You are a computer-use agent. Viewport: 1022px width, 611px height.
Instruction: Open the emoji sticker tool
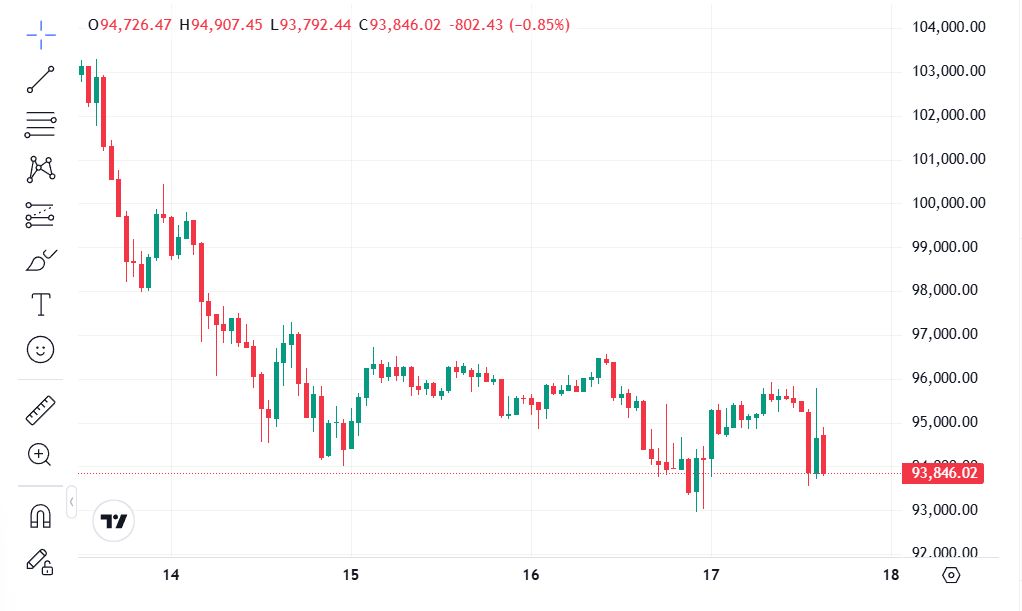(x=40, y=351)
